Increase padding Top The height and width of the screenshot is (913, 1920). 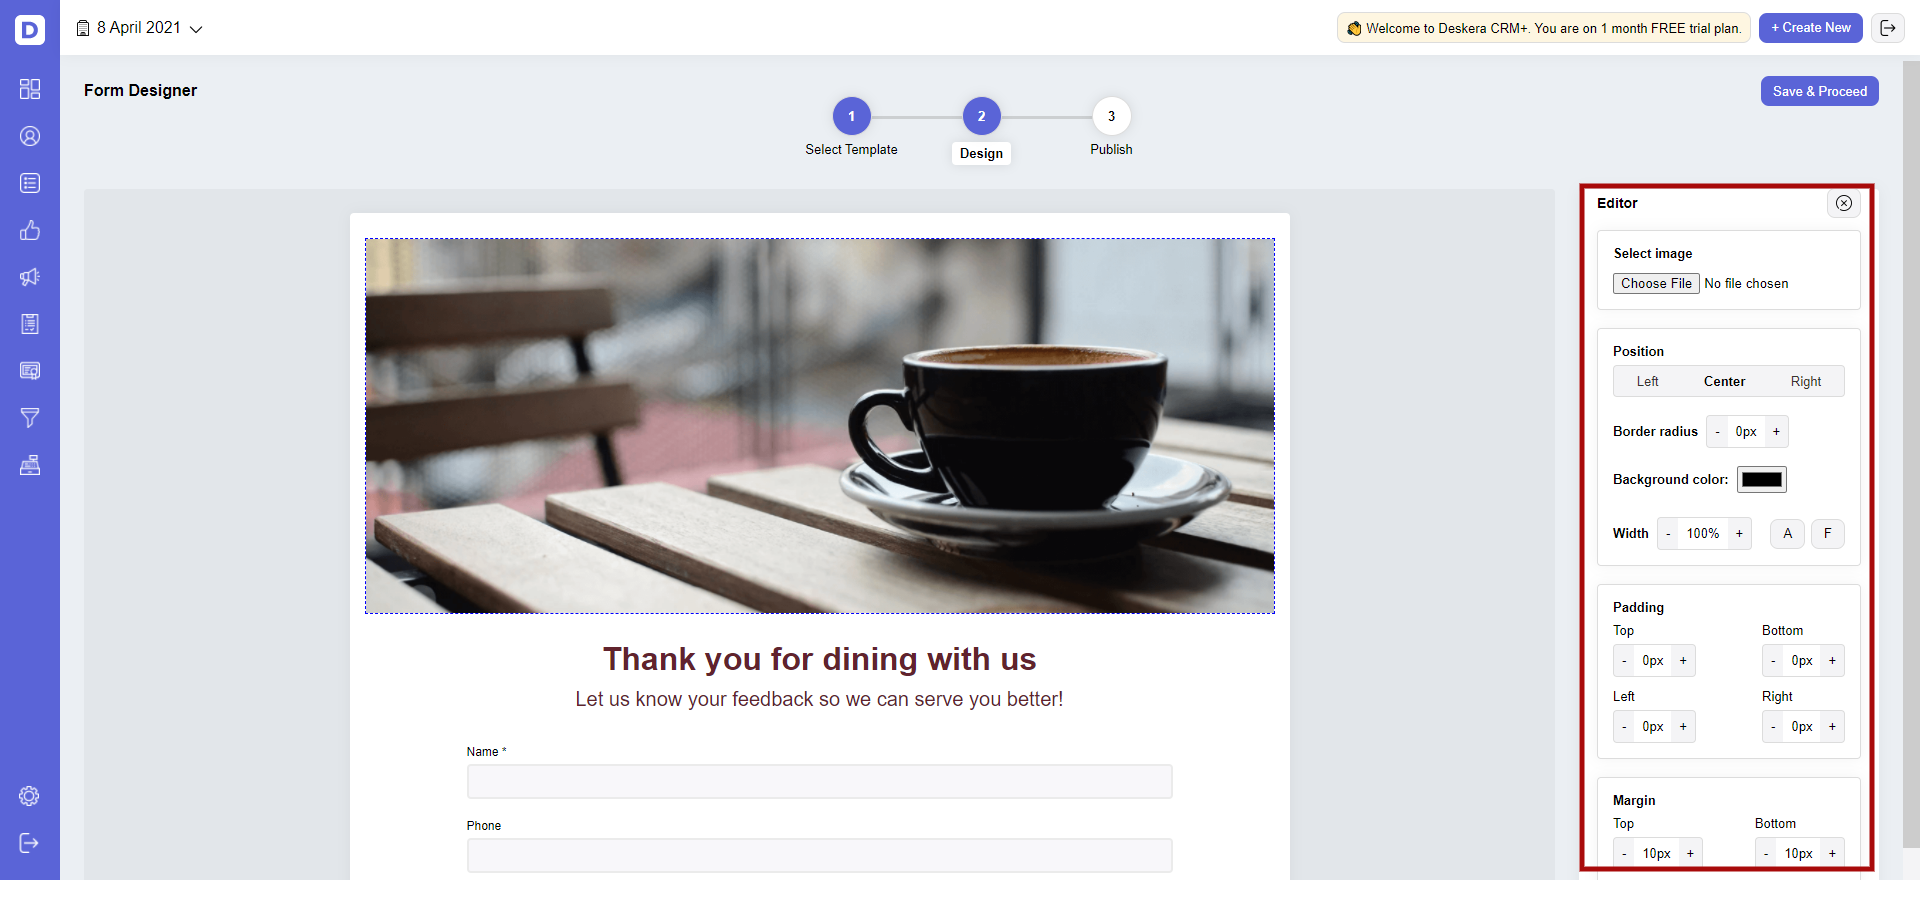[x=1683, y=661]
